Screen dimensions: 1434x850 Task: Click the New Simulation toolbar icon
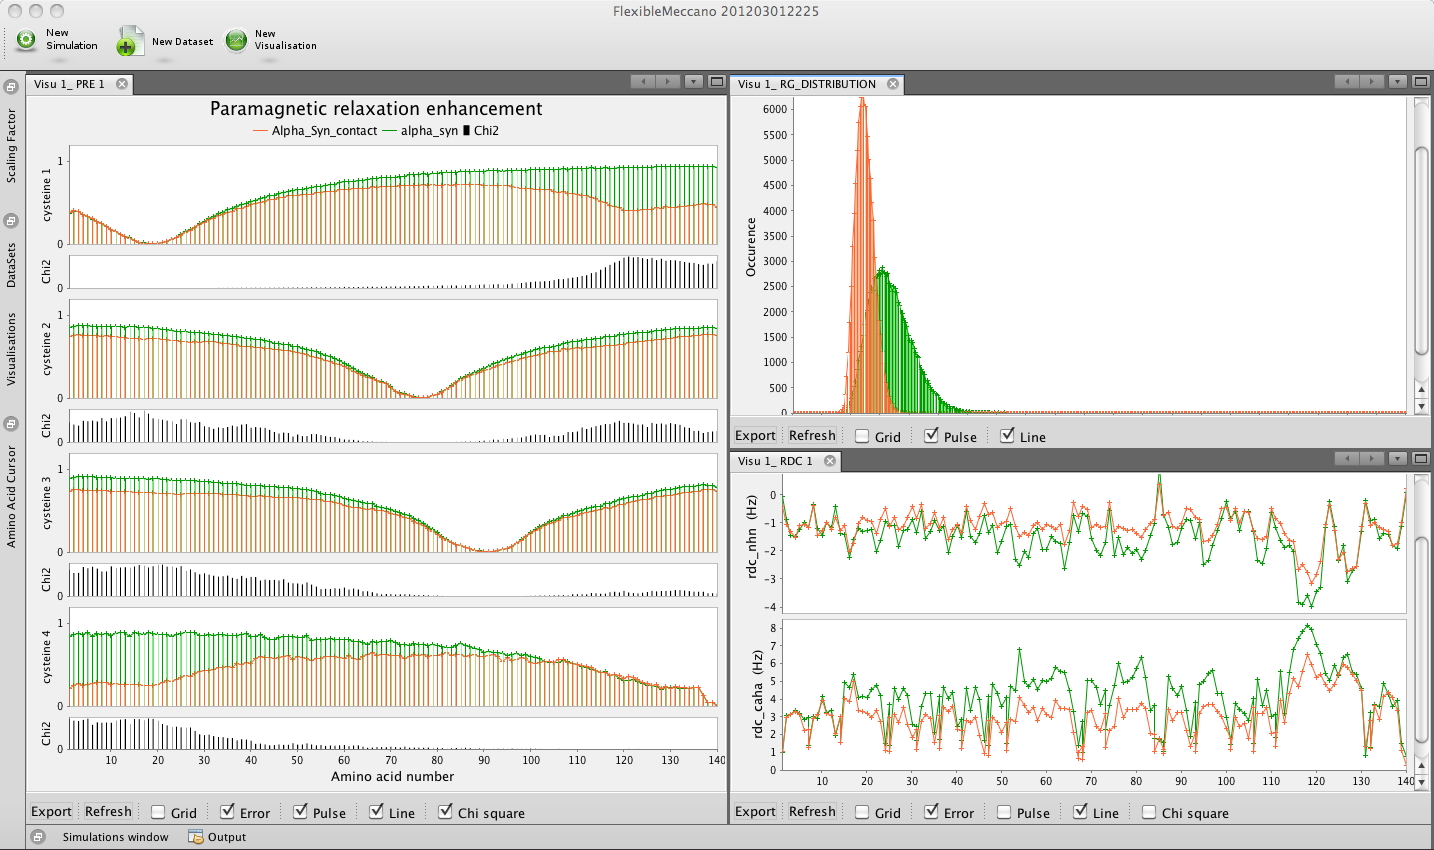tap(26, 41)
